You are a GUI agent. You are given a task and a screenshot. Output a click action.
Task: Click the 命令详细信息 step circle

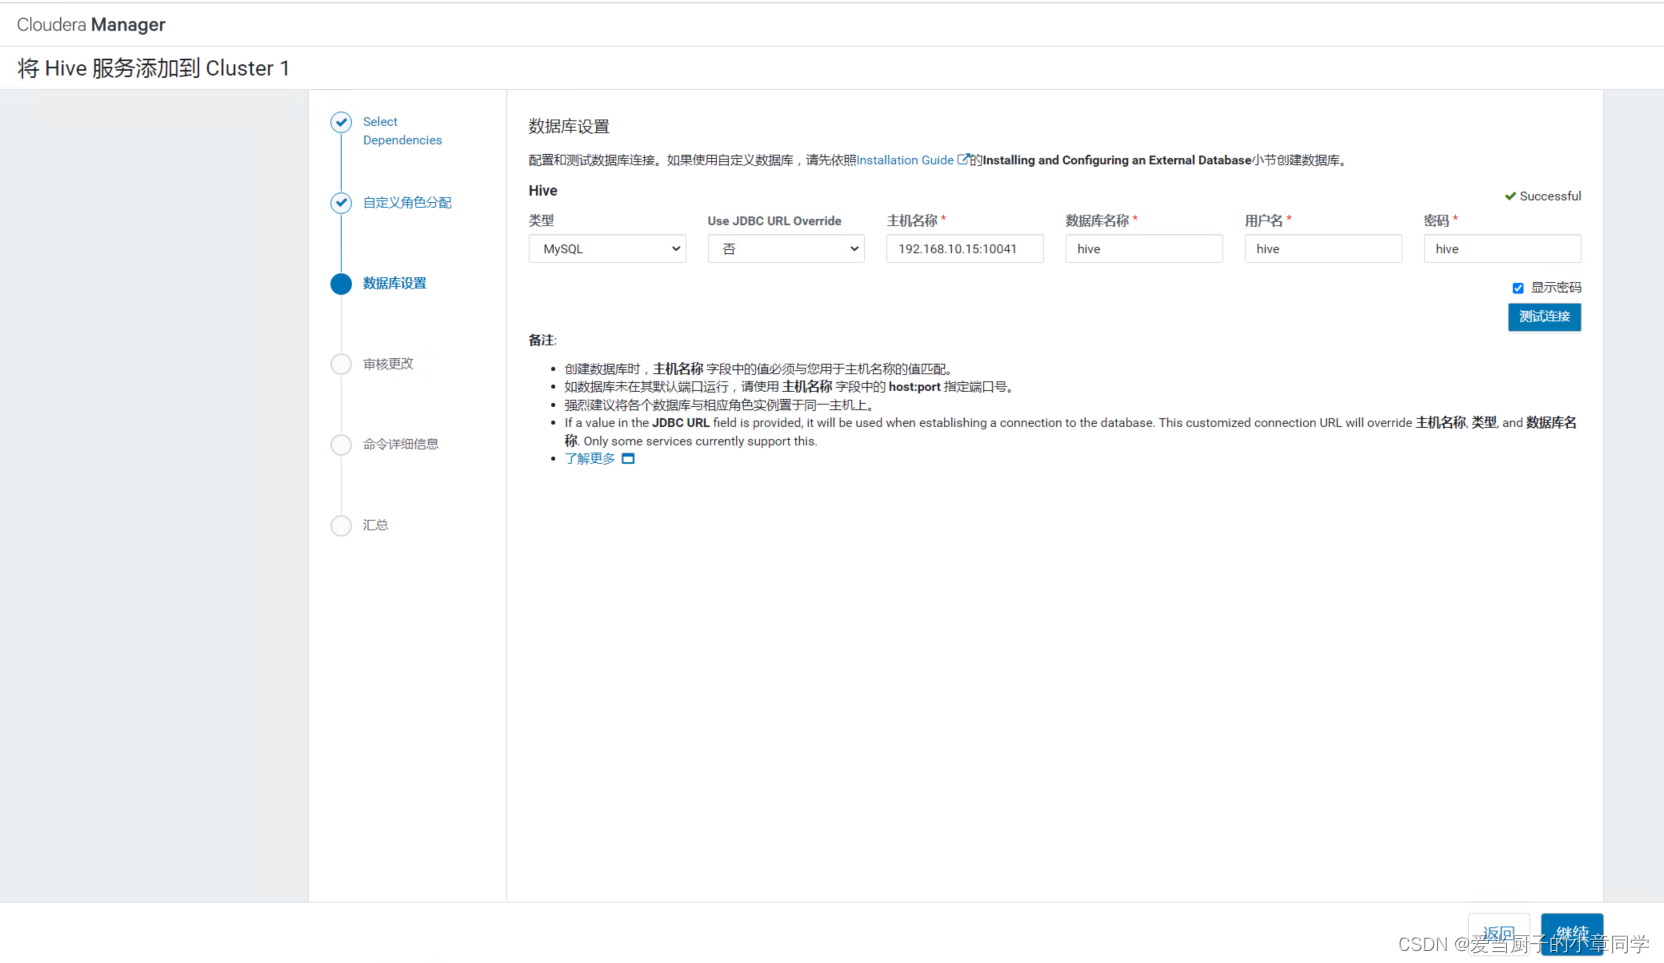point(341,445)
